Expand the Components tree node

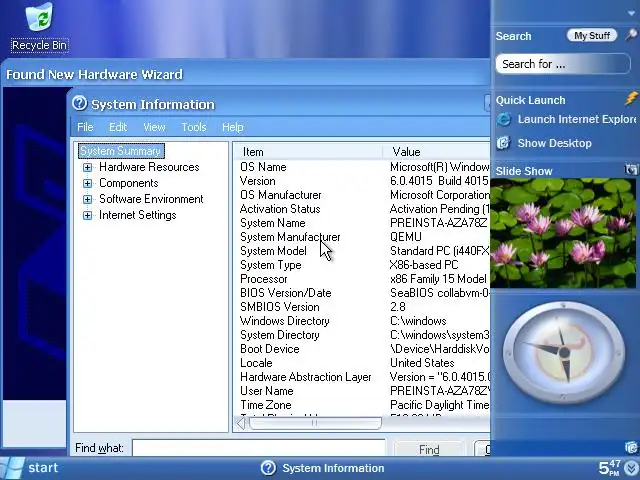coord(87,183)
